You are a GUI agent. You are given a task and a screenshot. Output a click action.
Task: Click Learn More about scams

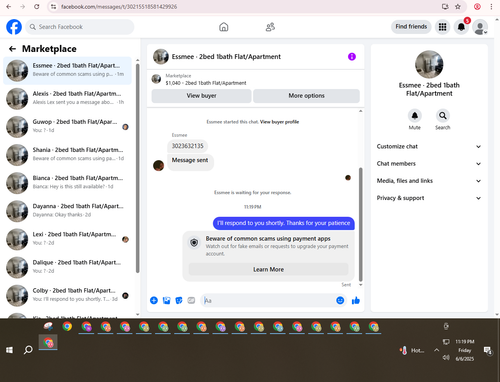click(x=268, y=269)
